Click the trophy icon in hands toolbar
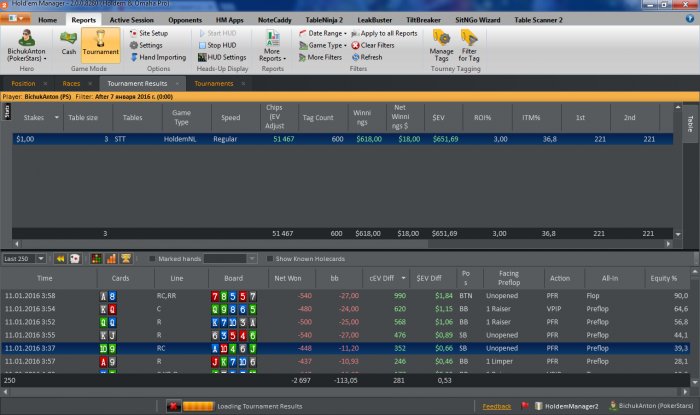Image resolution: width=700 pixels, height=415 pixels. point(126,258)
